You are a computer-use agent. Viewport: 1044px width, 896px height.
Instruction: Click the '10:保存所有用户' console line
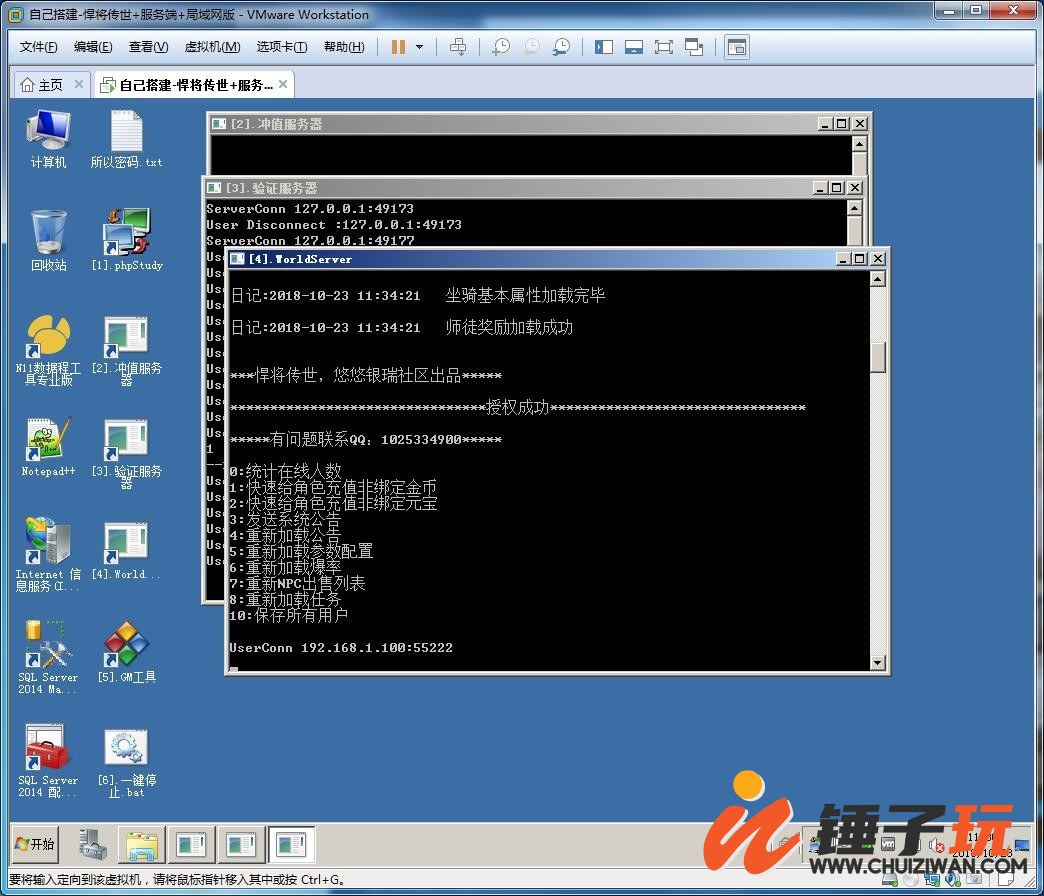point(288,615)
